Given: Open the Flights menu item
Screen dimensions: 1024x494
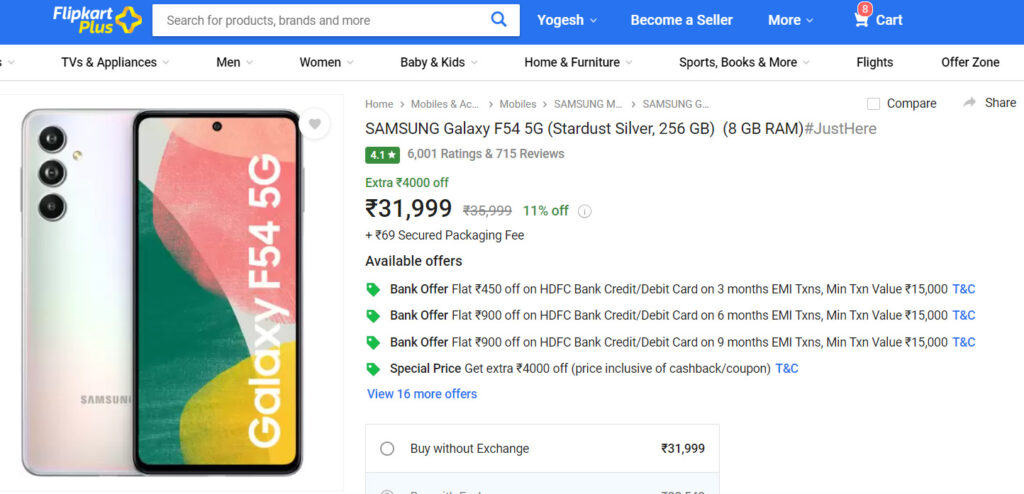Looking at the screenshot, I should 874,63.
